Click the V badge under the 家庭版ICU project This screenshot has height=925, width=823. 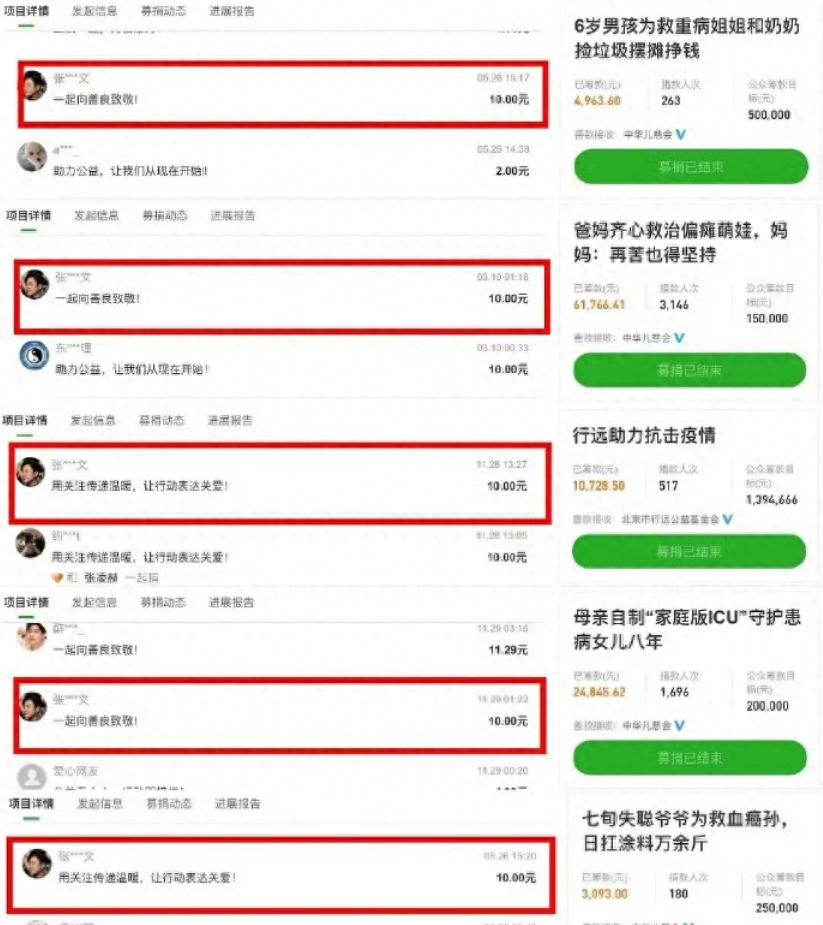click(680, 726)
